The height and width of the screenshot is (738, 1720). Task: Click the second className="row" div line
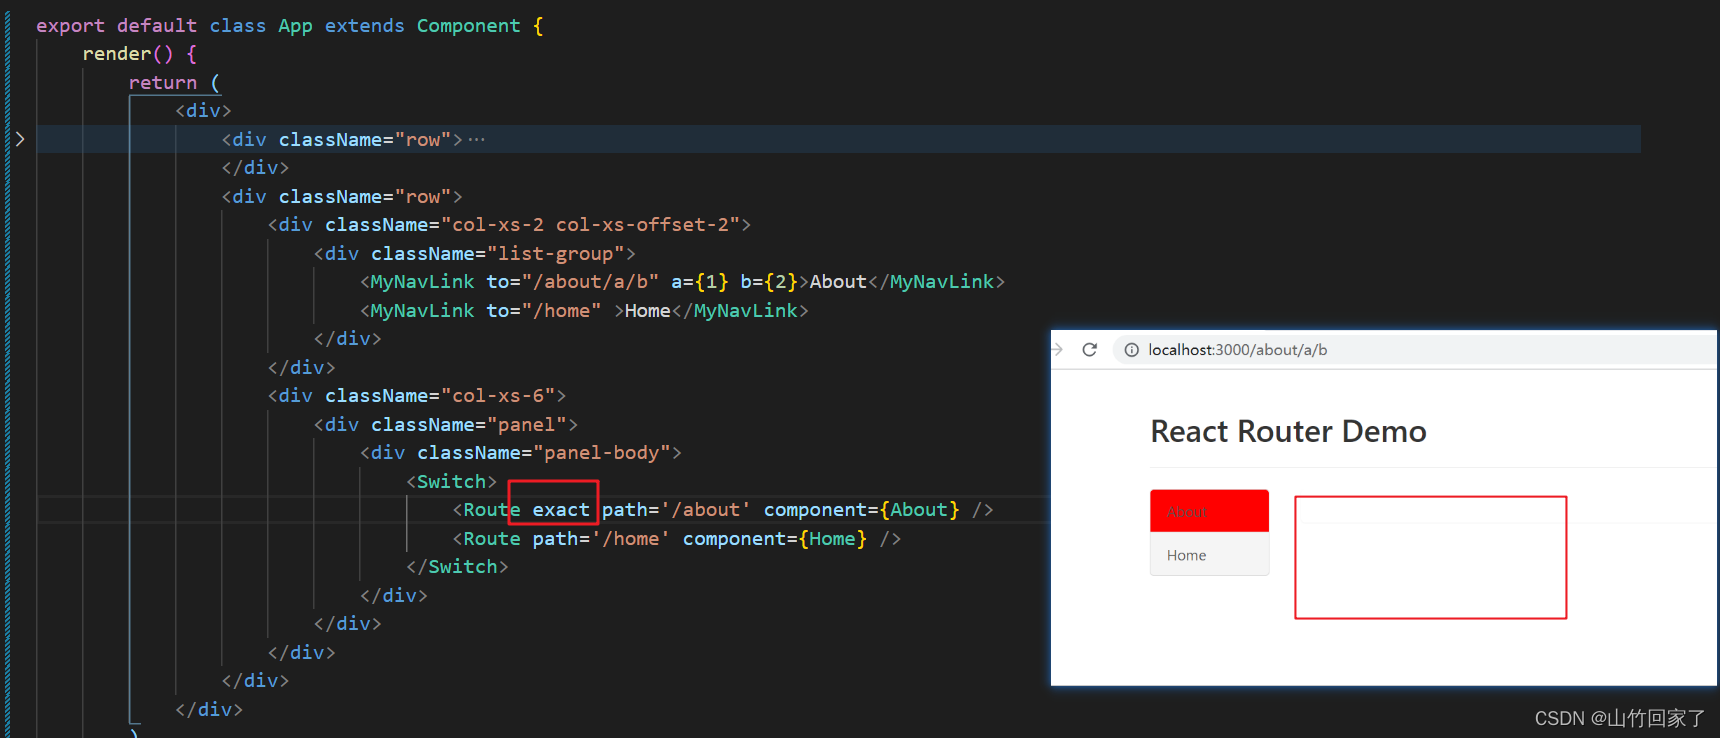tap(342, 197)
